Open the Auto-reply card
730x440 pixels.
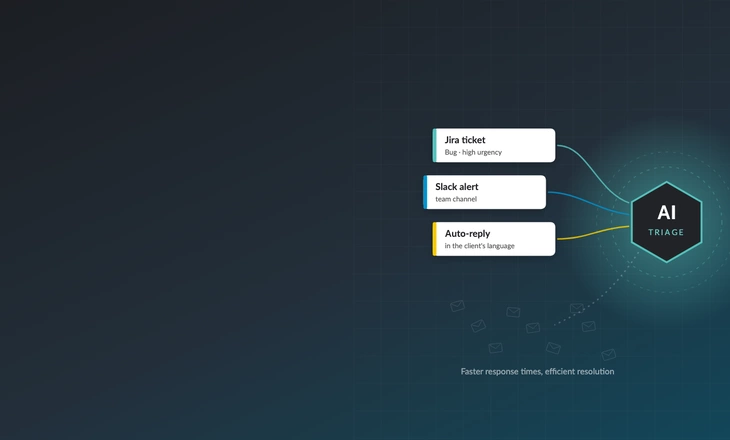[494, 239]
